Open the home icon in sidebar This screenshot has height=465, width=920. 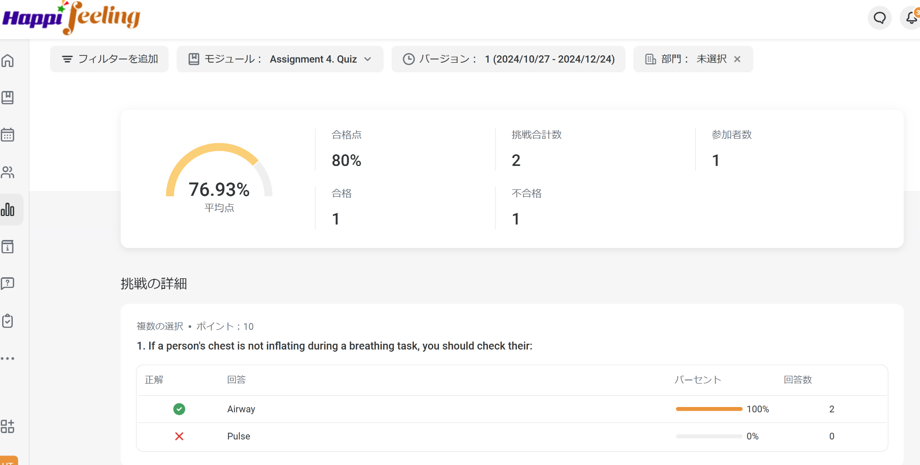[8, 61]
